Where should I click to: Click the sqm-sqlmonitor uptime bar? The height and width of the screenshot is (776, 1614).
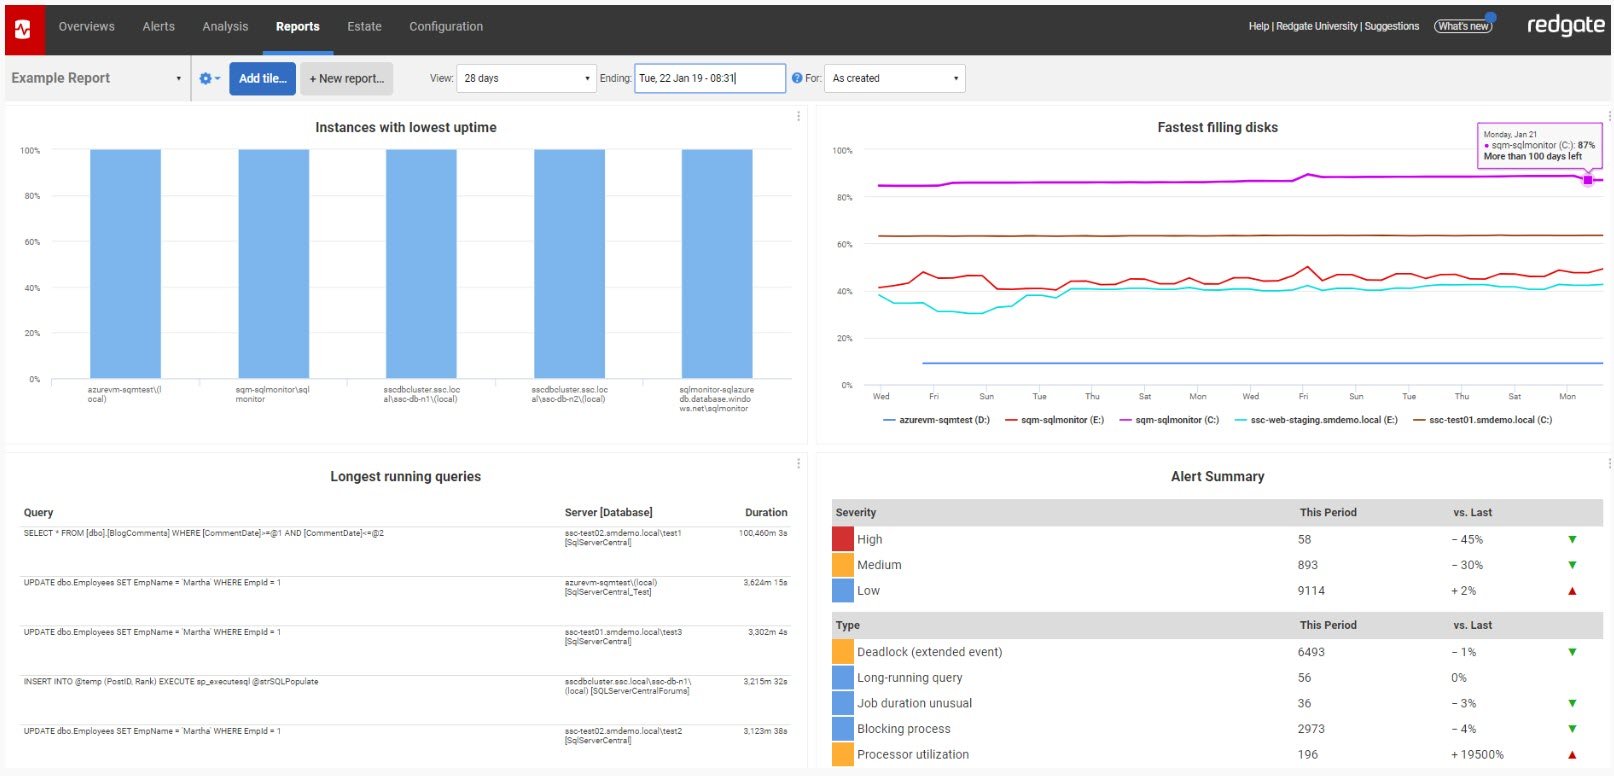pyautogui.click(x=273, y=264)
